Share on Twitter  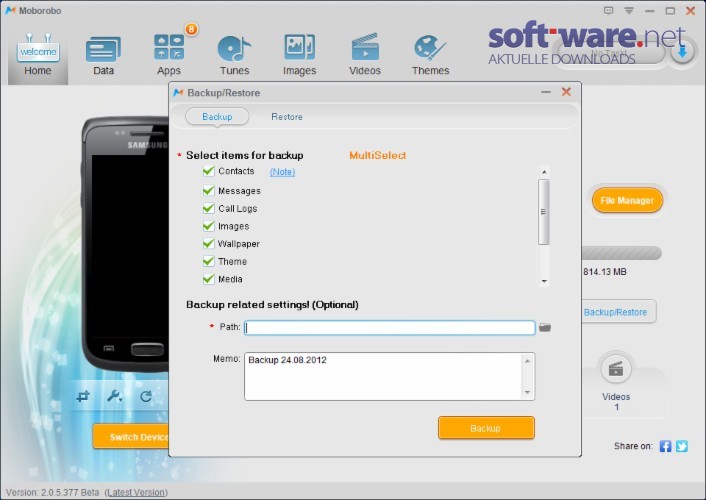click(x=681, y=446)
